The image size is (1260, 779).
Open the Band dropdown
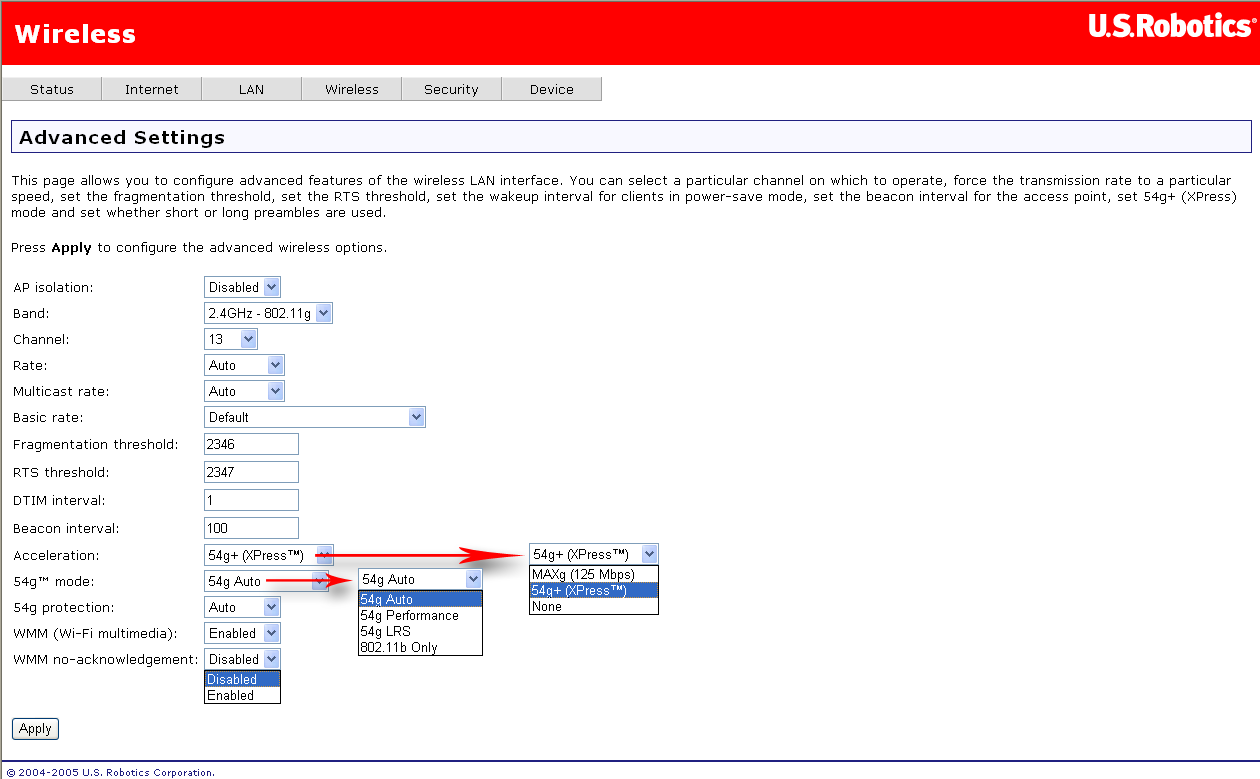click(x=268, y=313)
